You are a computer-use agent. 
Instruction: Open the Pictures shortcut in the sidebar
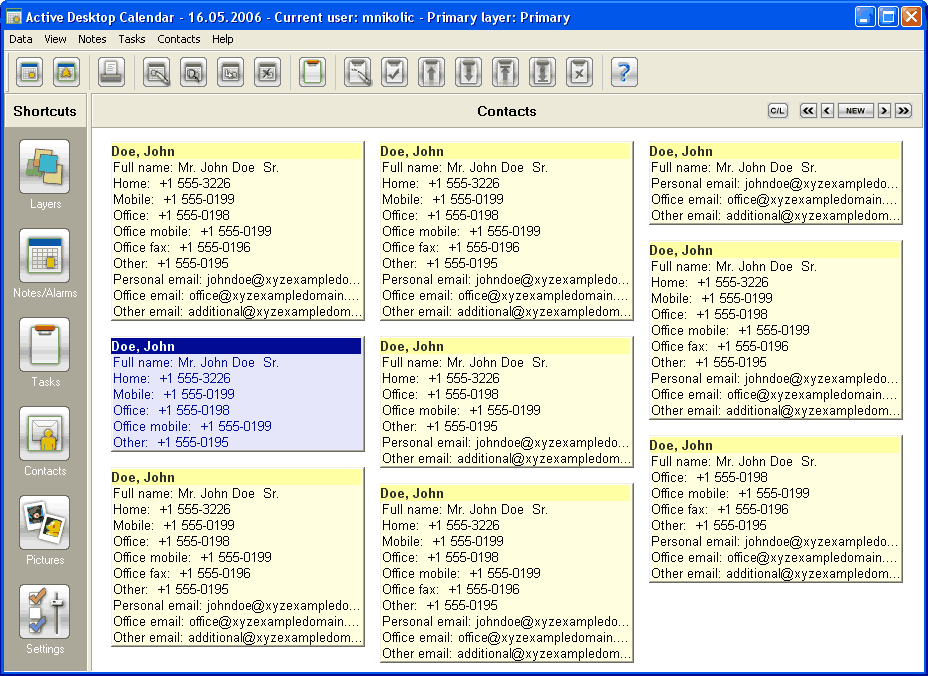click(x=44, y=523)
